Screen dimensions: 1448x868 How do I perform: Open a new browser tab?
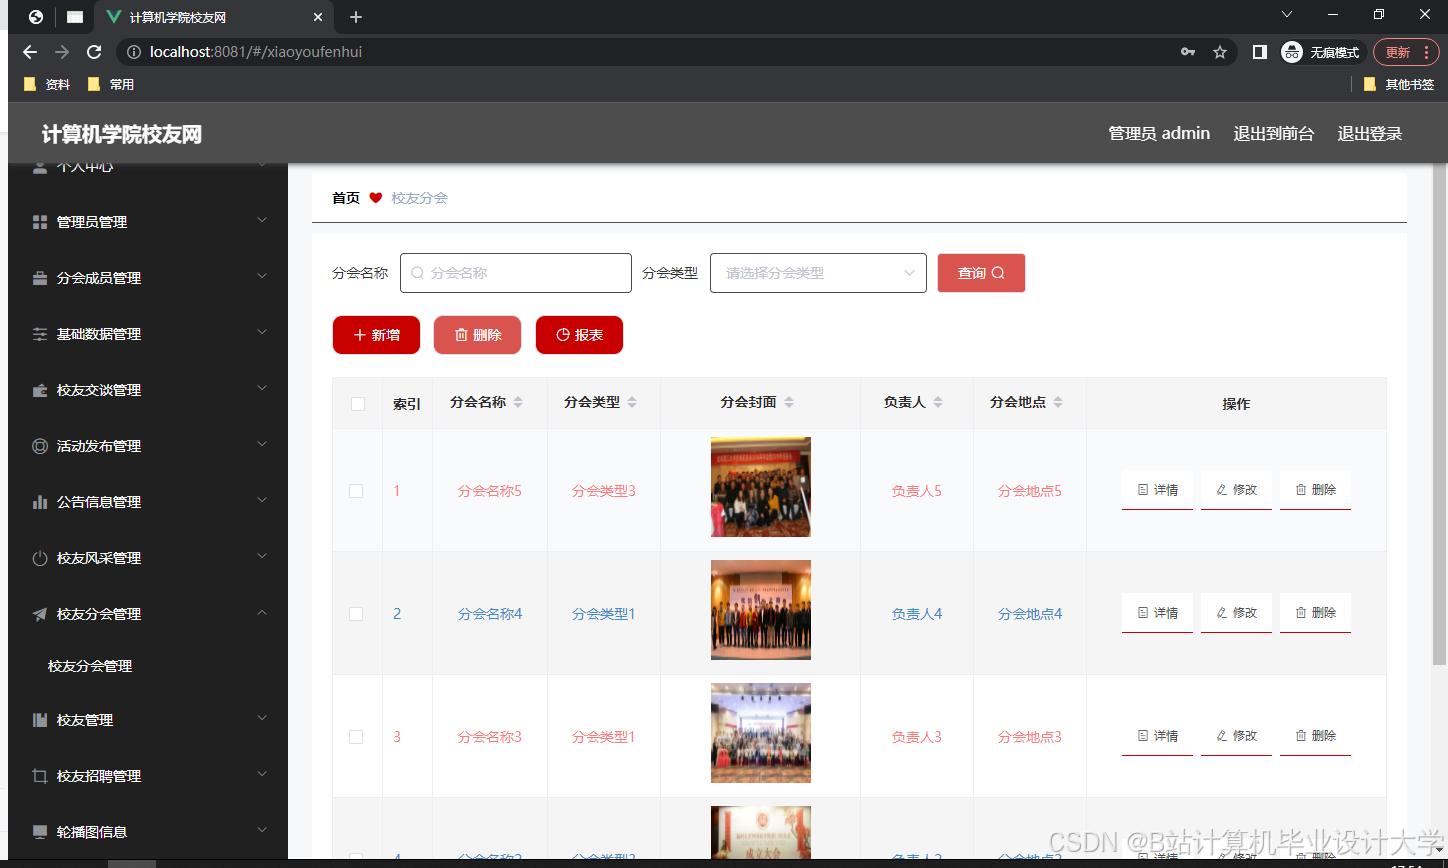tap(355, 17)
